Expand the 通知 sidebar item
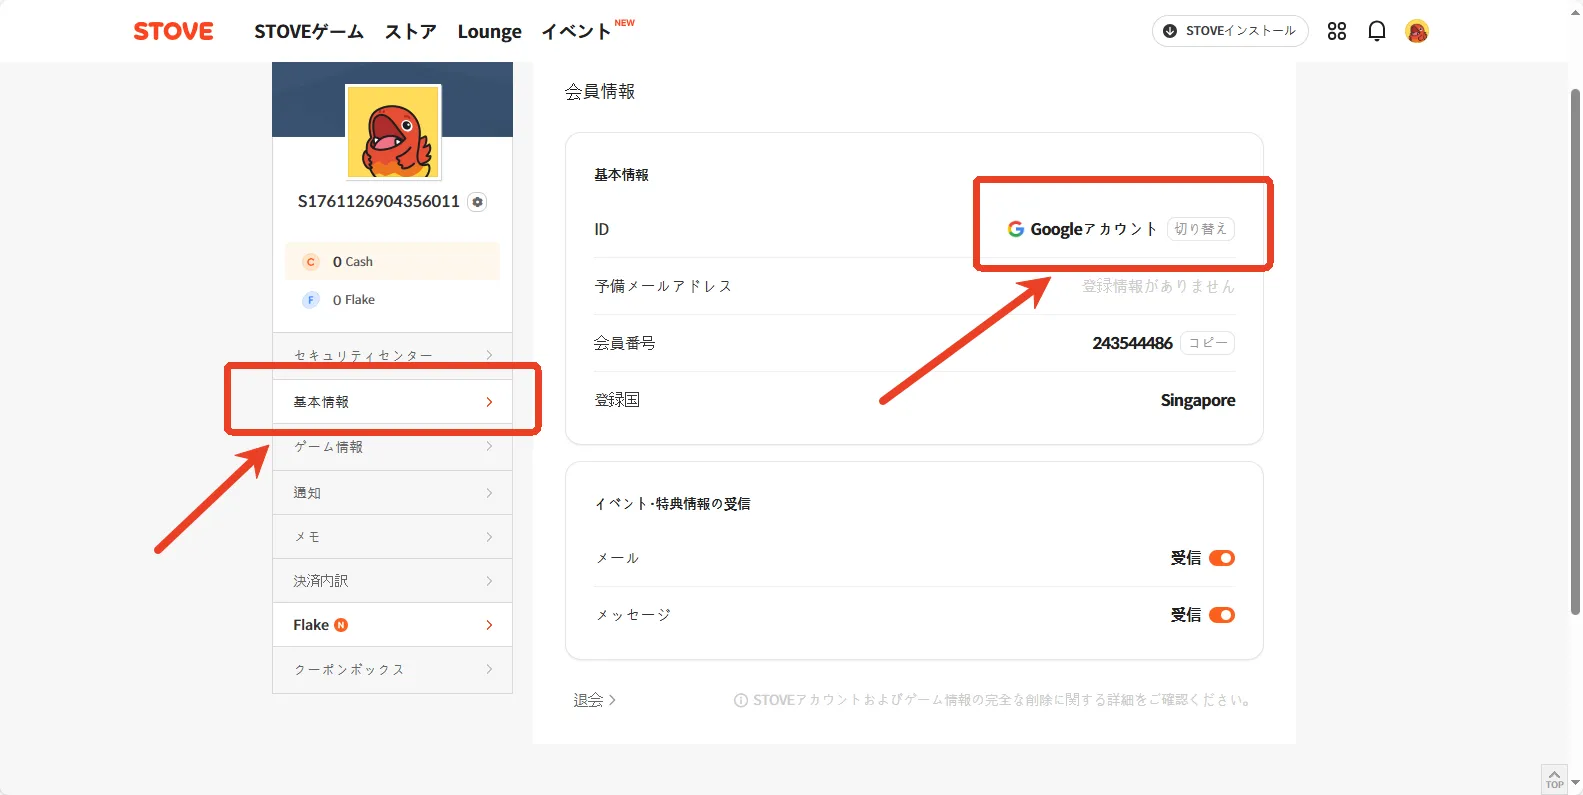This screenshot has height=795, width=1583. click(392, 493)
